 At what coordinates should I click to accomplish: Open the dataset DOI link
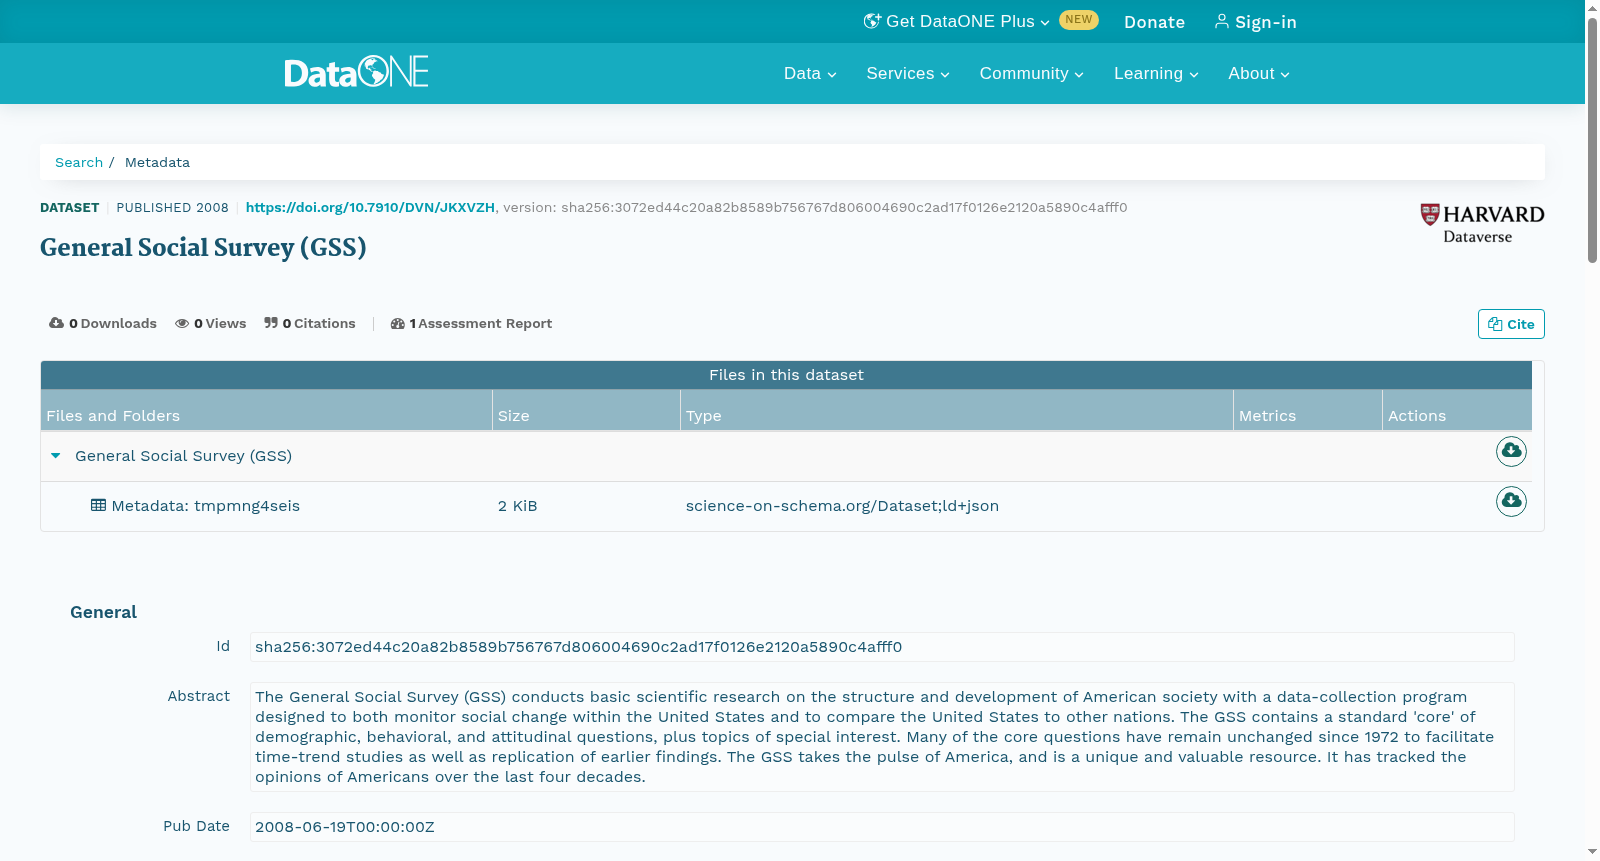point(370,207)
